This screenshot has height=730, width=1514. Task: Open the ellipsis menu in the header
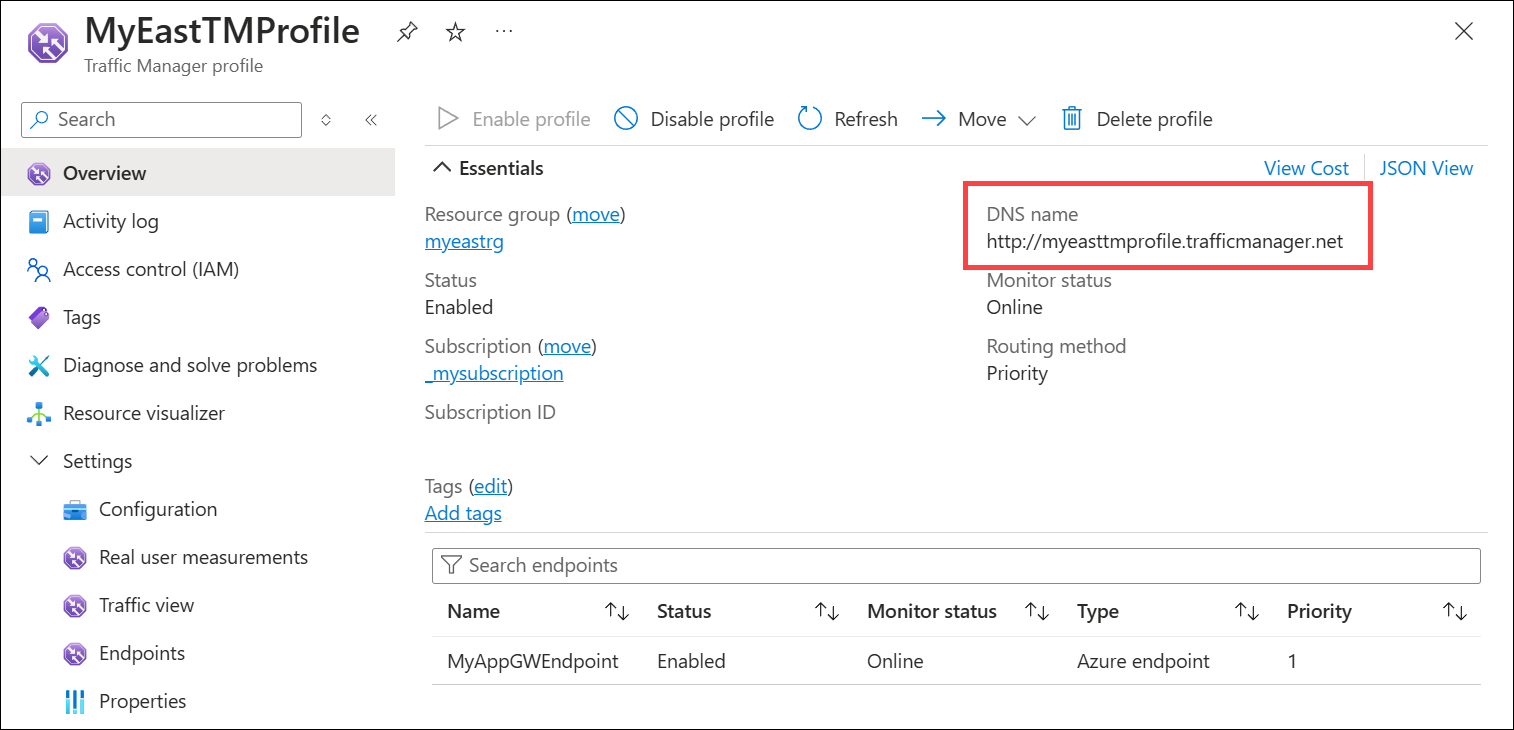tap(503, 31)
